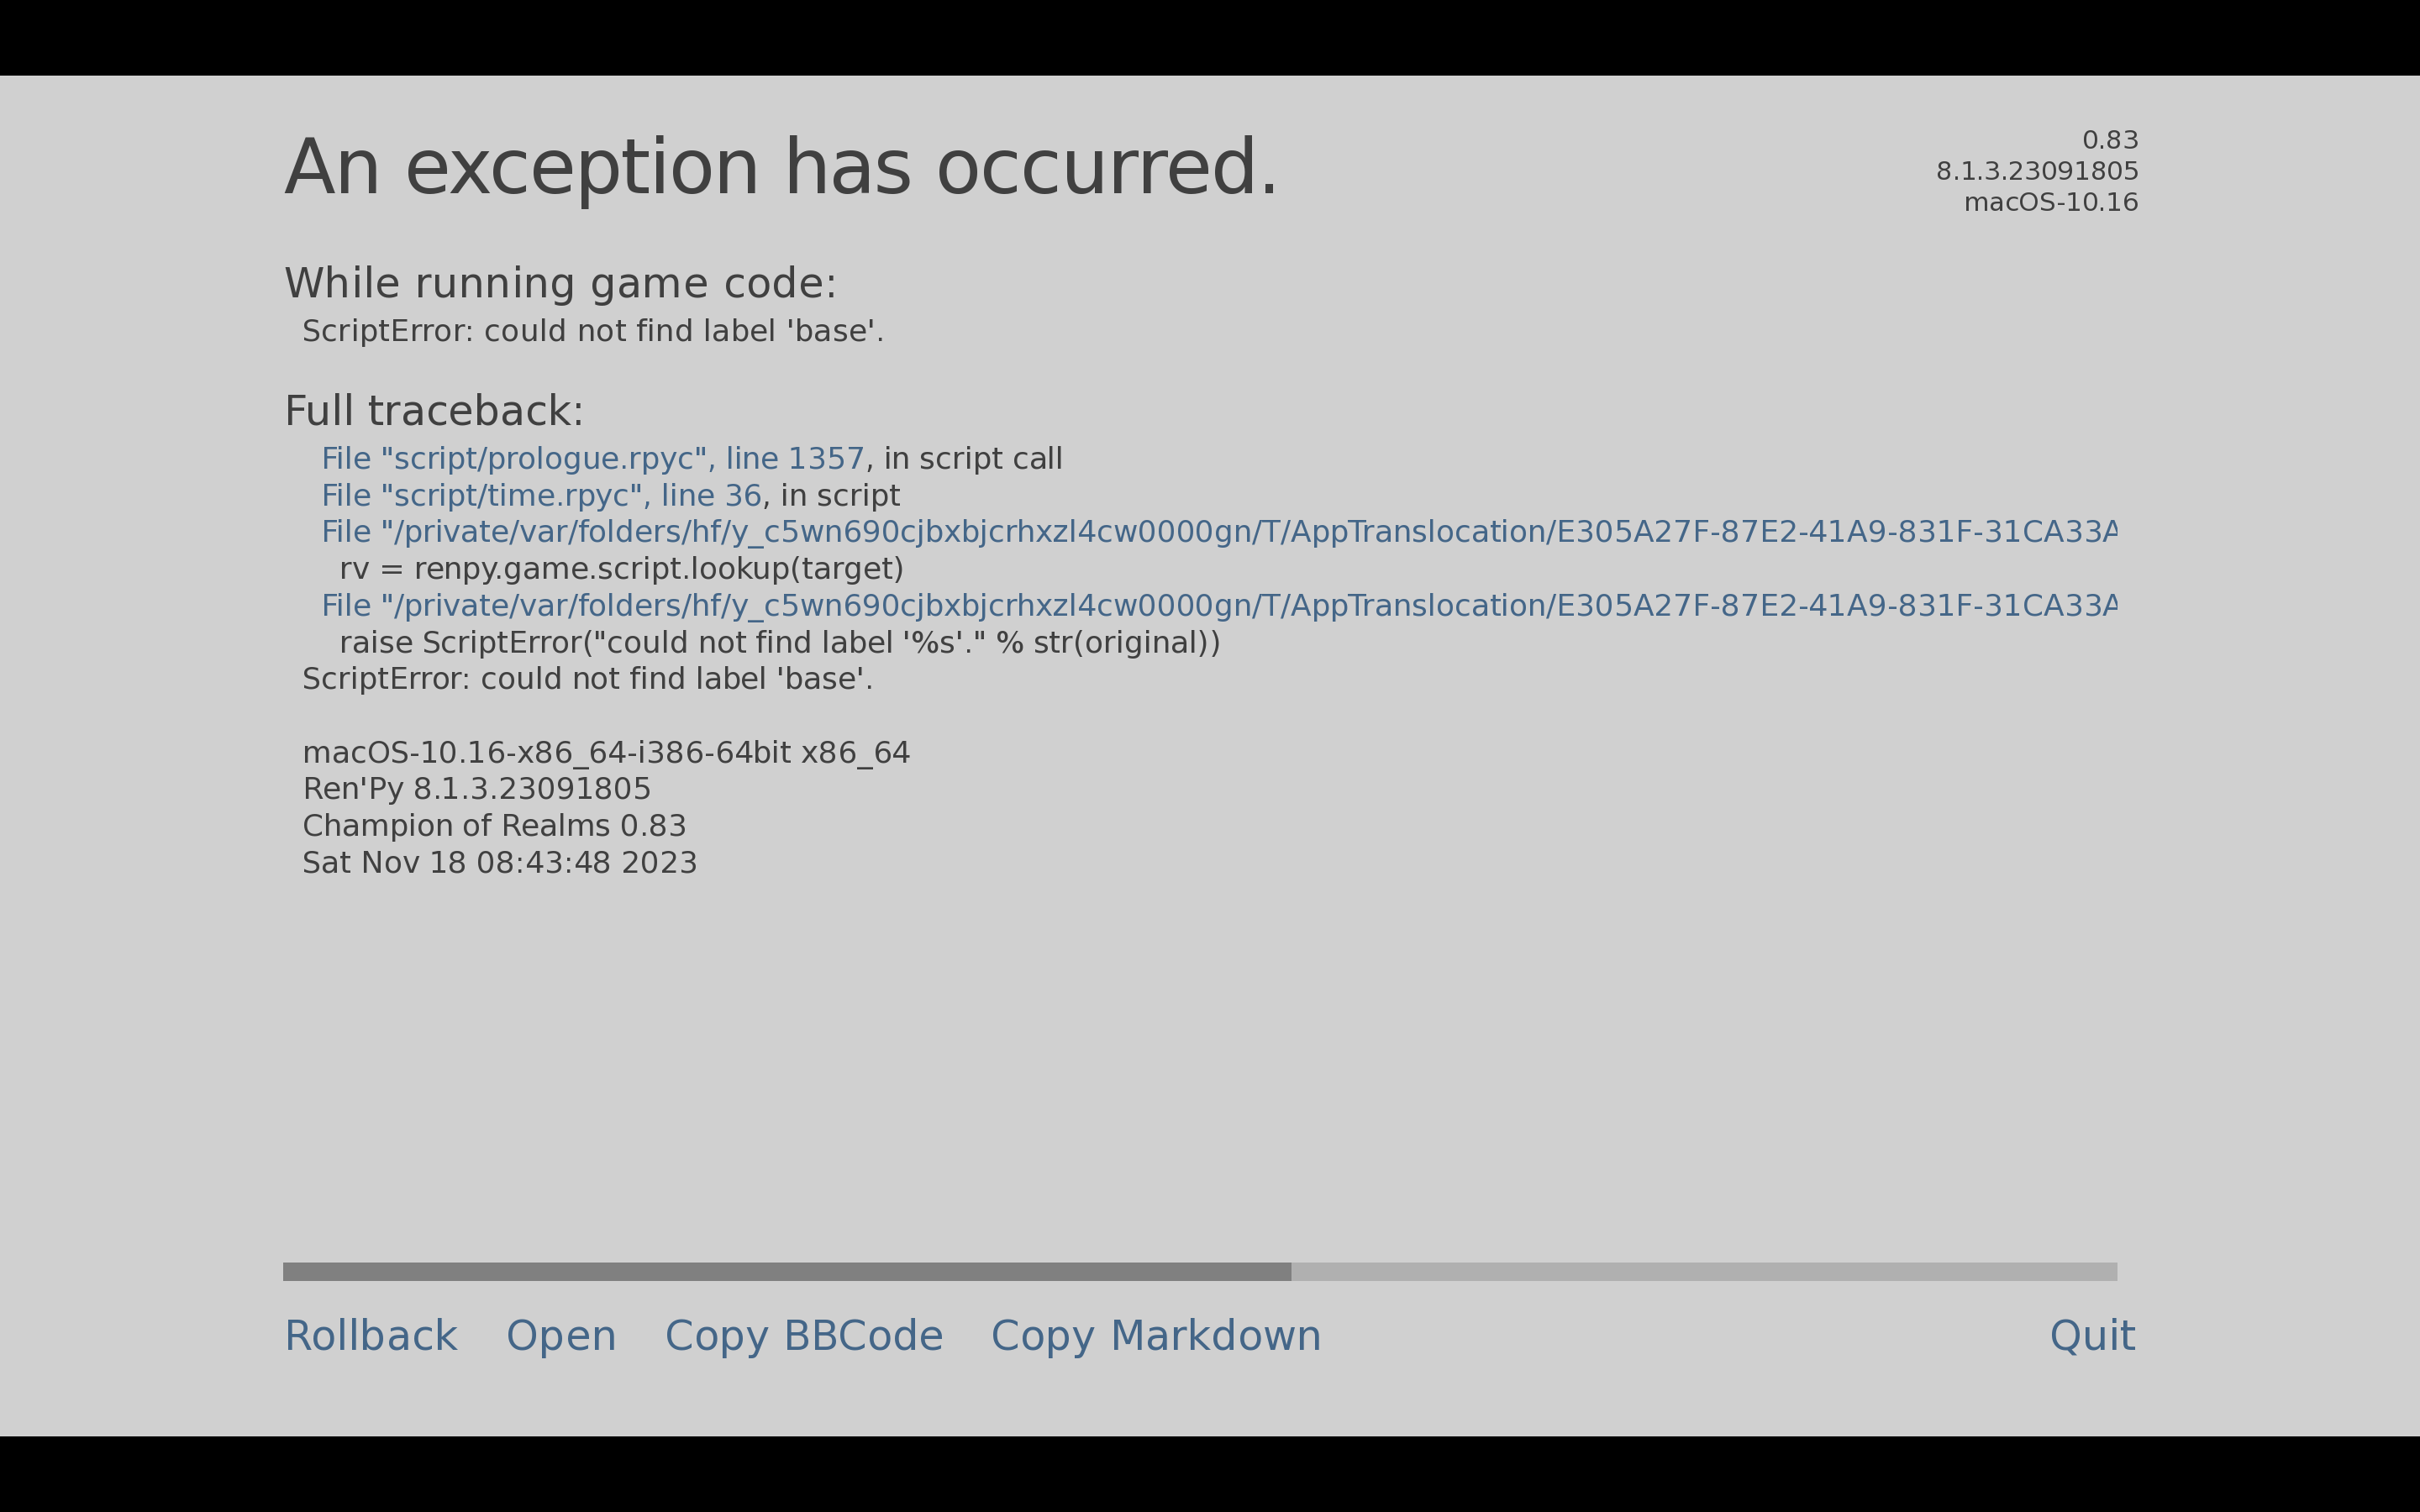Click the lighter empty part of the scrollbar track

coord(1703,1272)
